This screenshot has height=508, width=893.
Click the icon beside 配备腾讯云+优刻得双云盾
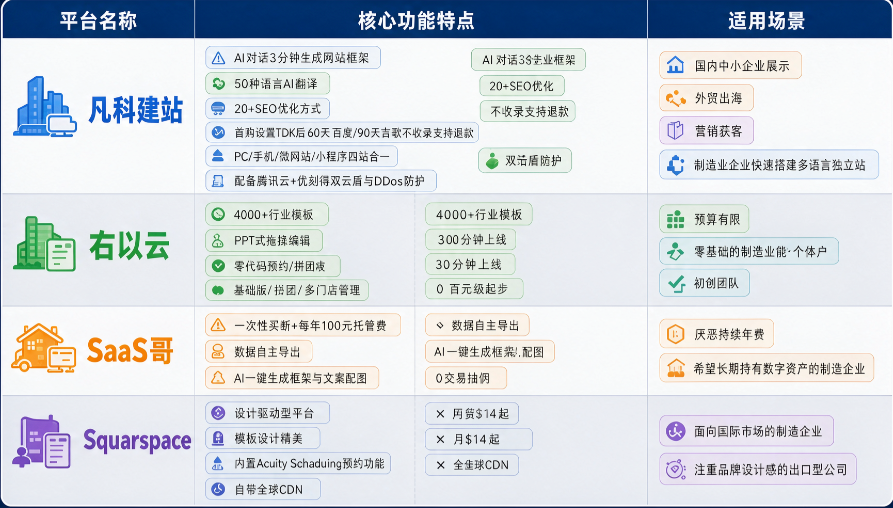[x=218, y=181]
